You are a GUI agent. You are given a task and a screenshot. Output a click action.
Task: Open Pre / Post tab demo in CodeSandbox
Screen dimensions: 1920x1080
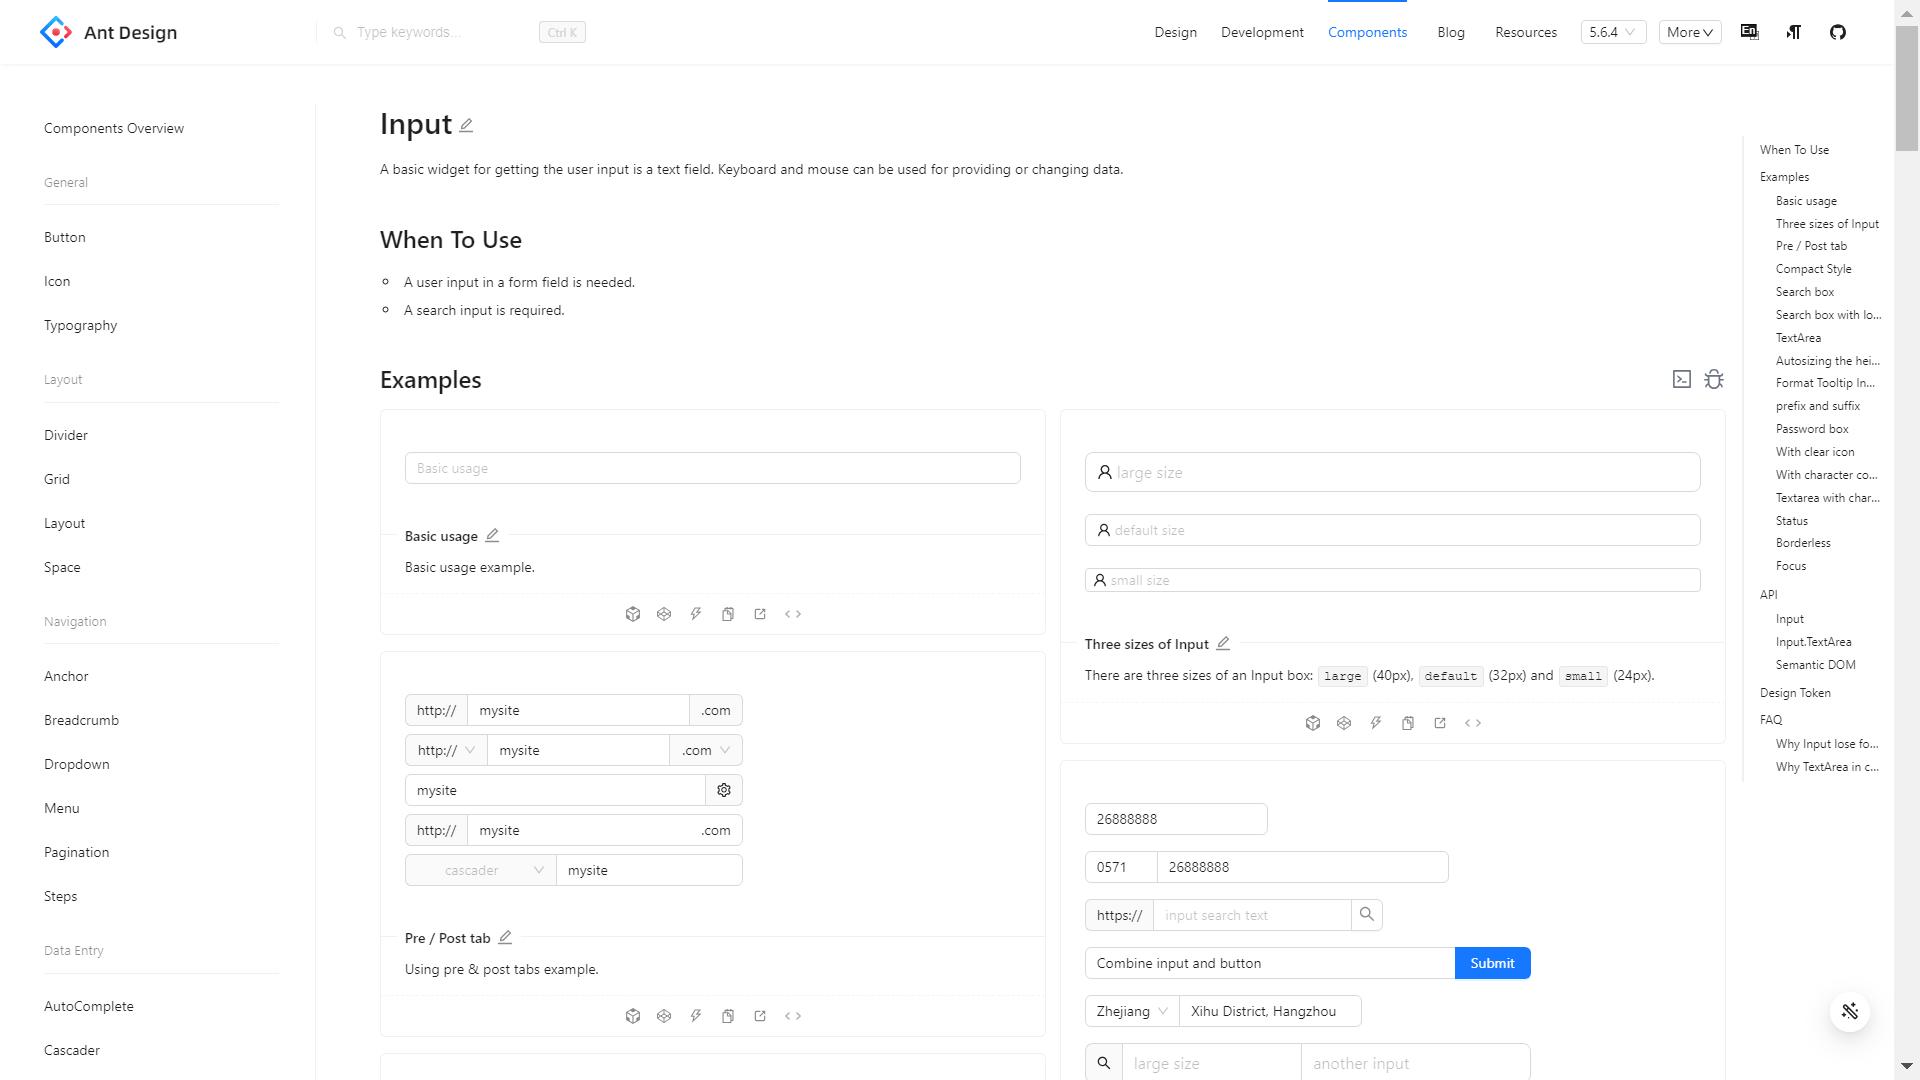633,1016
